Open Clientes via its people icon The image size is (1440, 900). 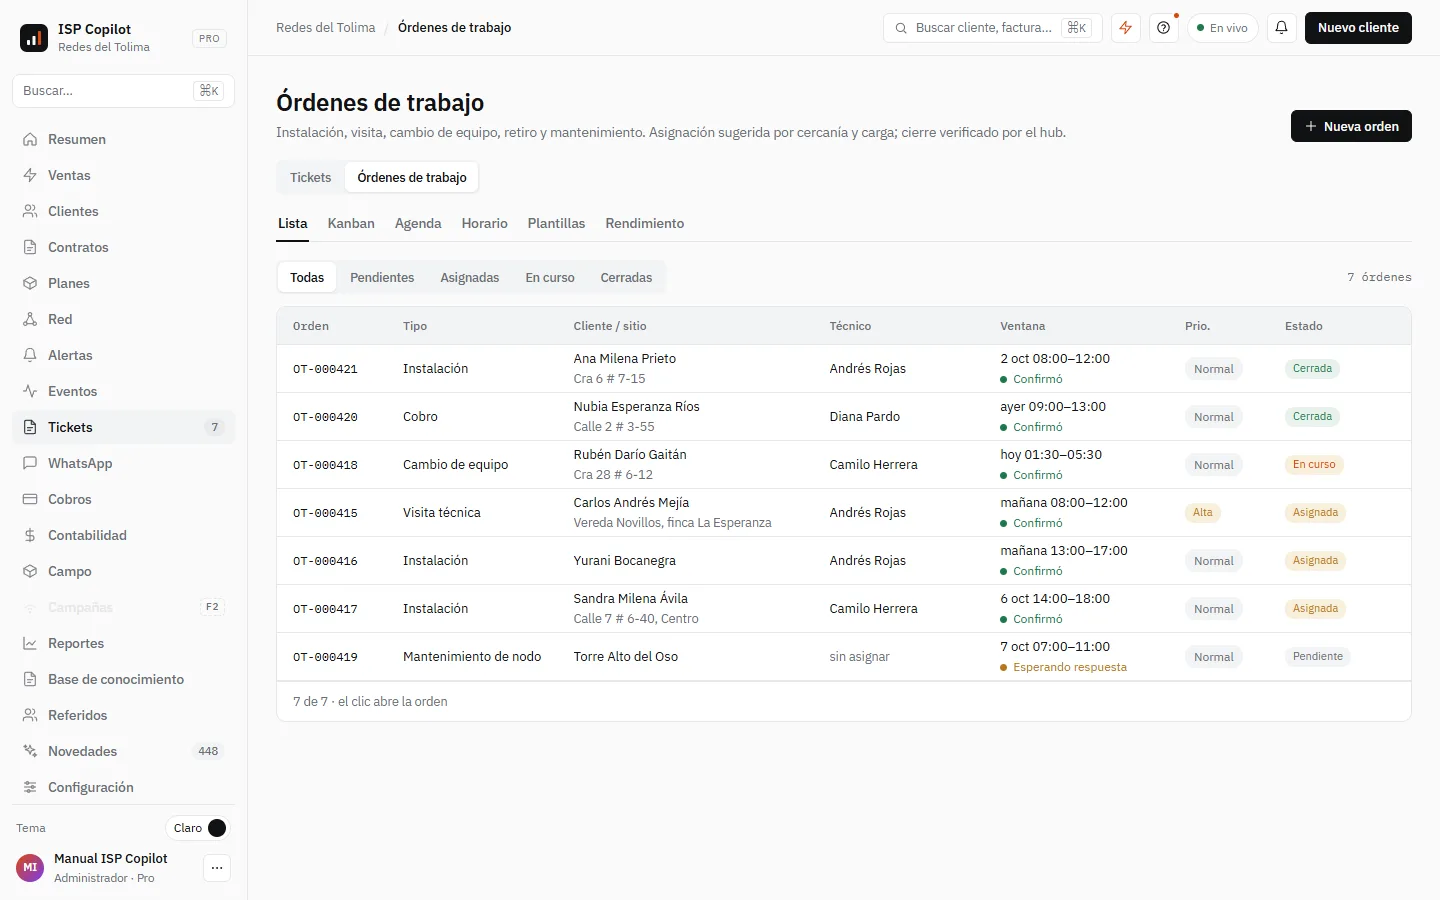click(30, 211)
